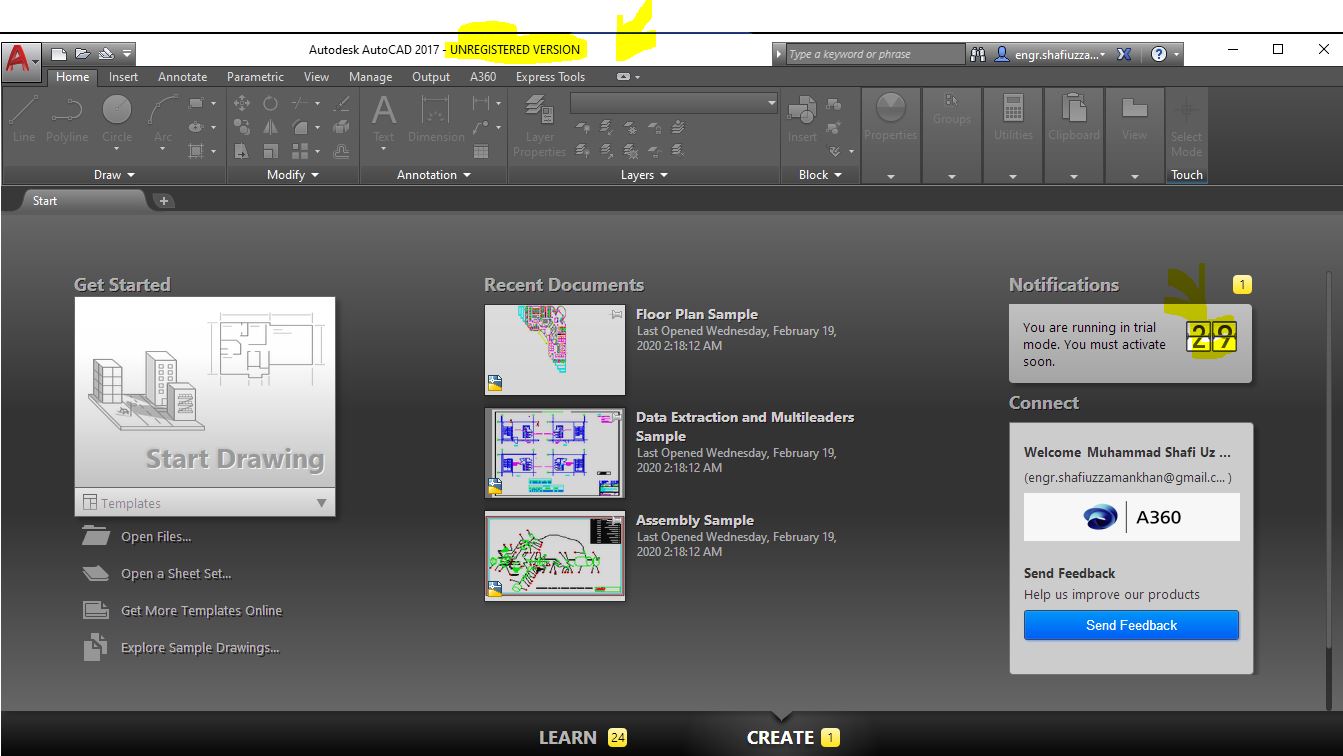The width and height of the screenshot is (1343, 756).
Task: Expand the Modify panel
Action: (291, 174)
